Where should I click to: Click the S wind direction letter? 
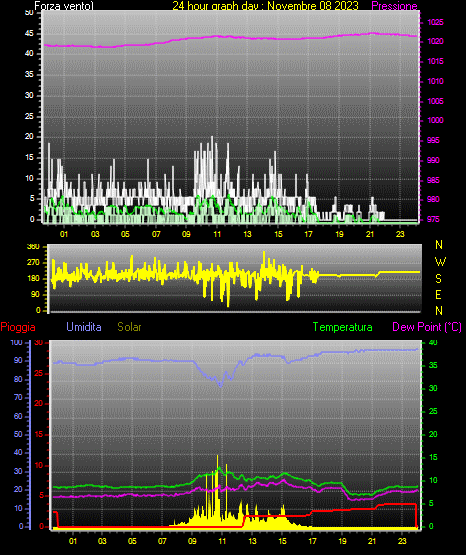click(x=438, y=279)
